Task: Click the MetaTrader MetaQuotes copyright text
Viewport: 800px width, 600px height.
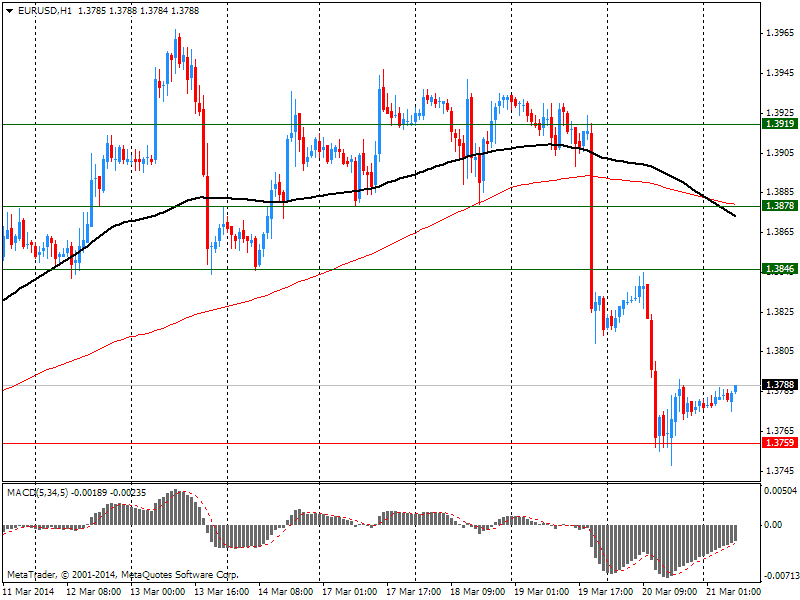Action: (122, 575)
